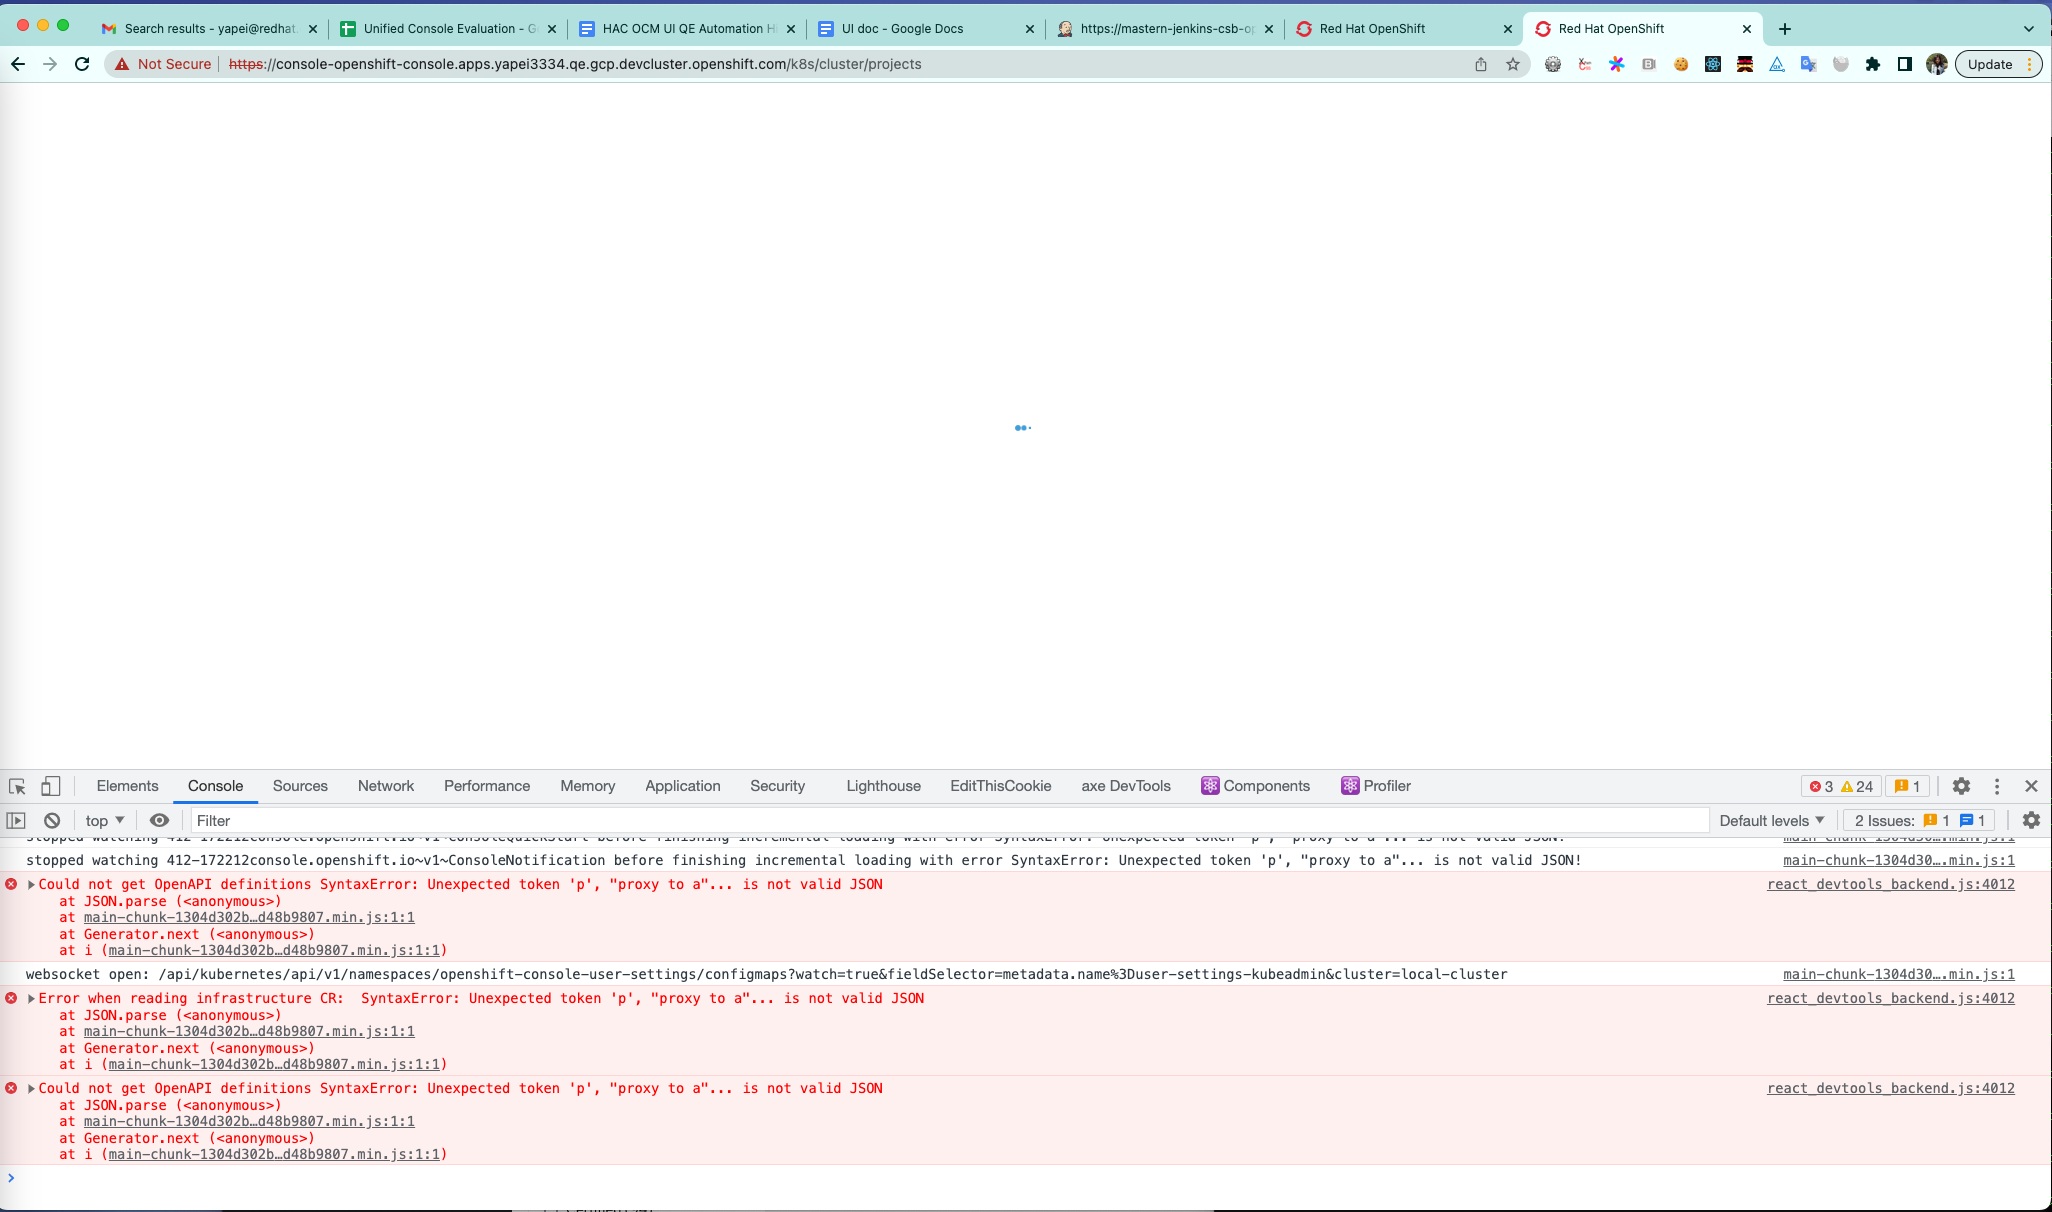Switch to the Network tab

385,786
